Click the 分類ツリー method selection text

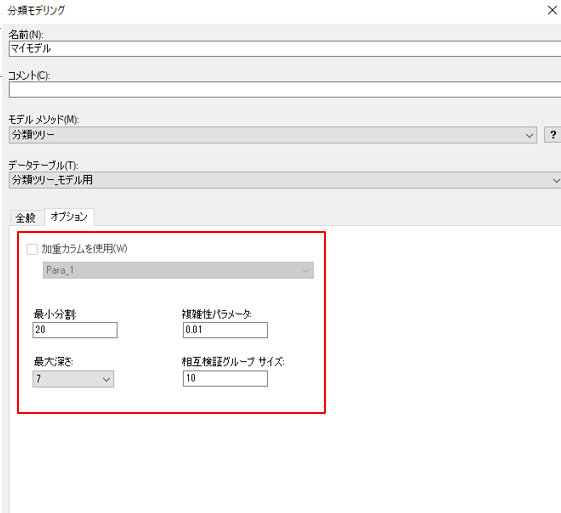pos(33,135)
